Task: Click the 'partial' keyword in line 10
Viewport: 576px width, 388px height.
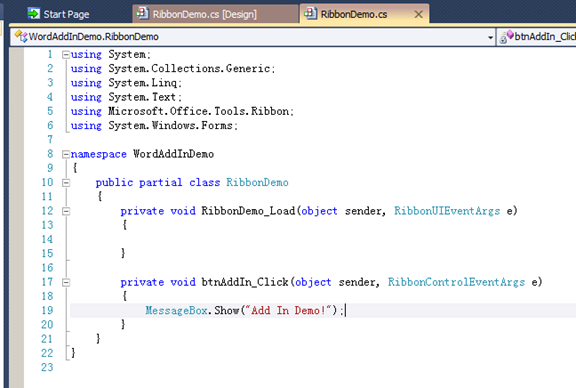Action: [161, 183]
